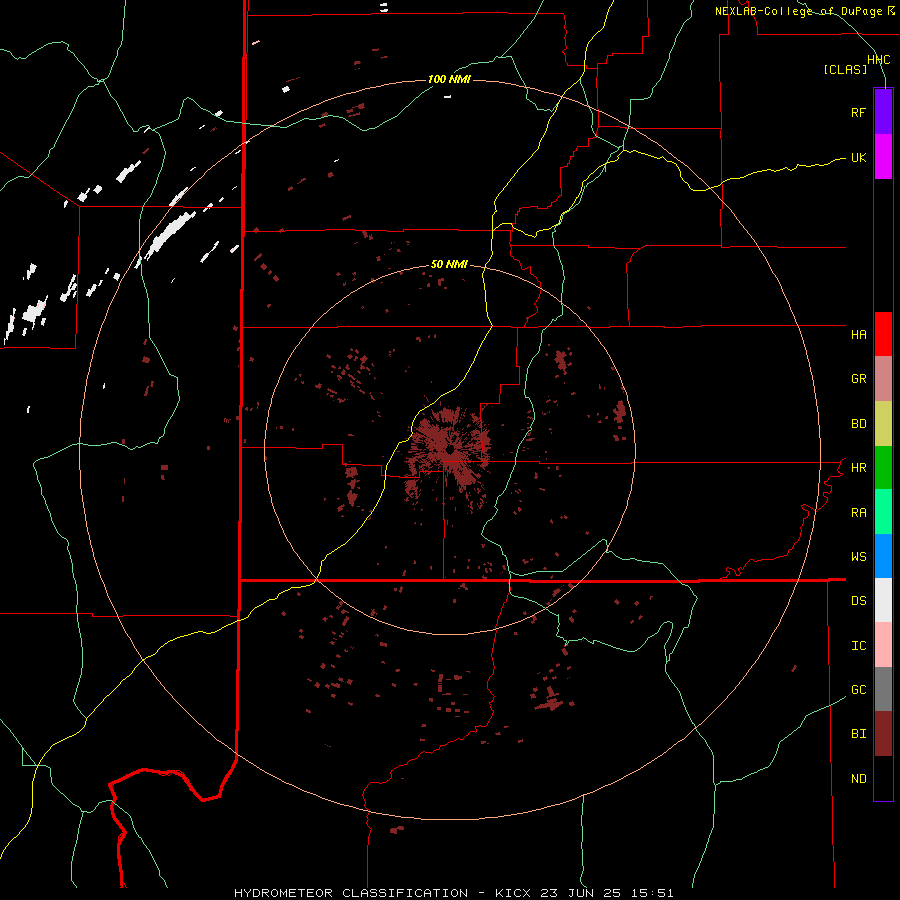Click the [CLAS] units label

(x=845, y=69)
